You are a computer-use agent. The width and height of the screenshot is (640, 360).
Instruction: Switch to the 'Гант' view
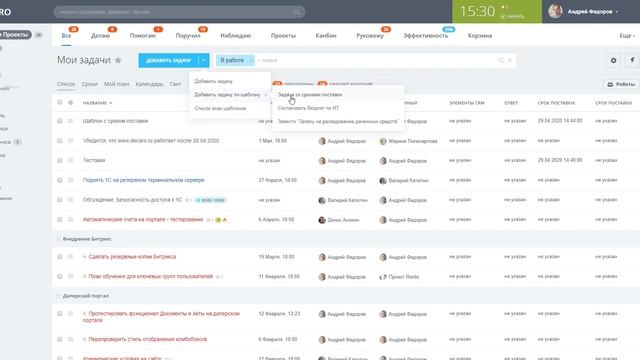(176, 84)
